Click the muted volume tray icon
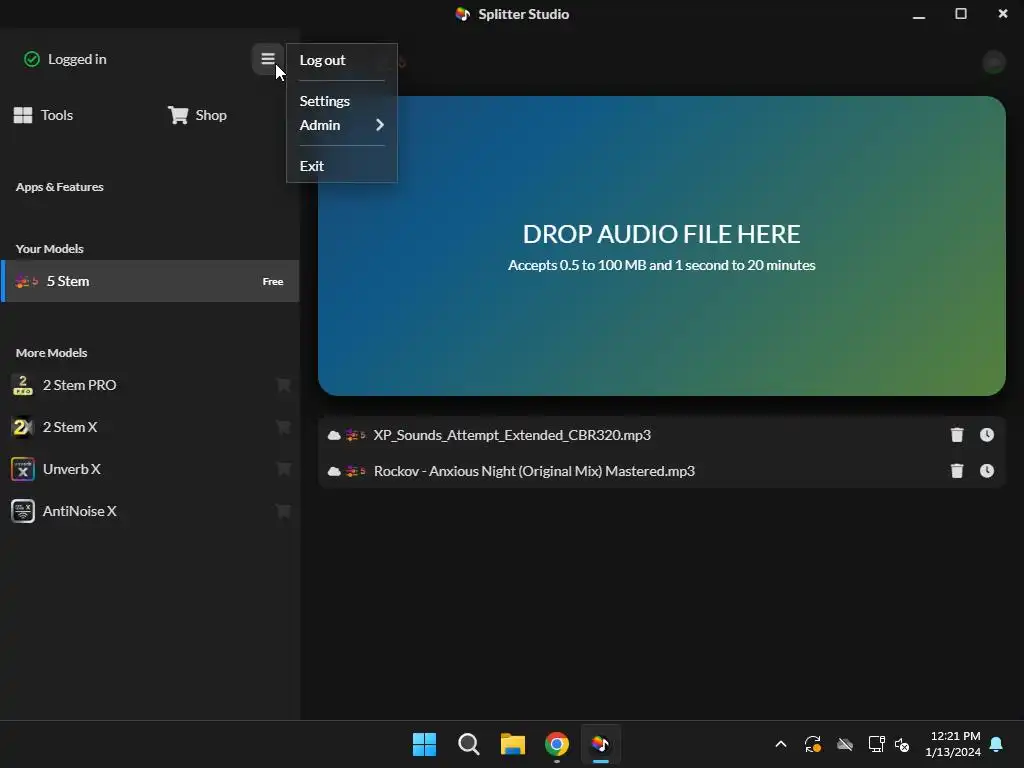Screen dimensions: 1024x768 (x=902, y=744)
